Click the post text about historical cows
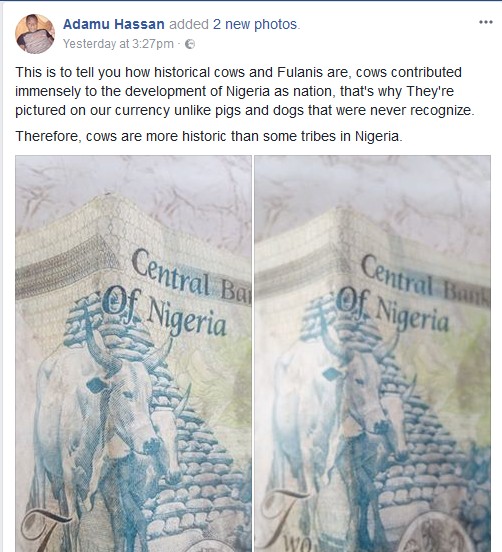Screen dimensions: 502x552 tap(245, 91)
